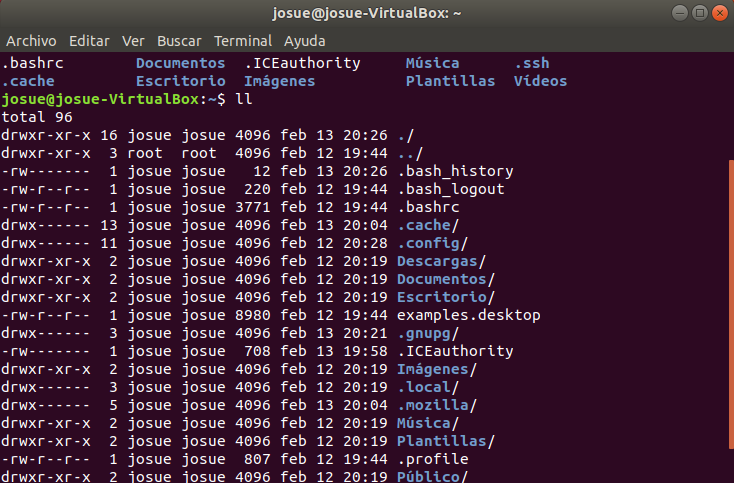Click the 8980 file size value

point(253,315)
